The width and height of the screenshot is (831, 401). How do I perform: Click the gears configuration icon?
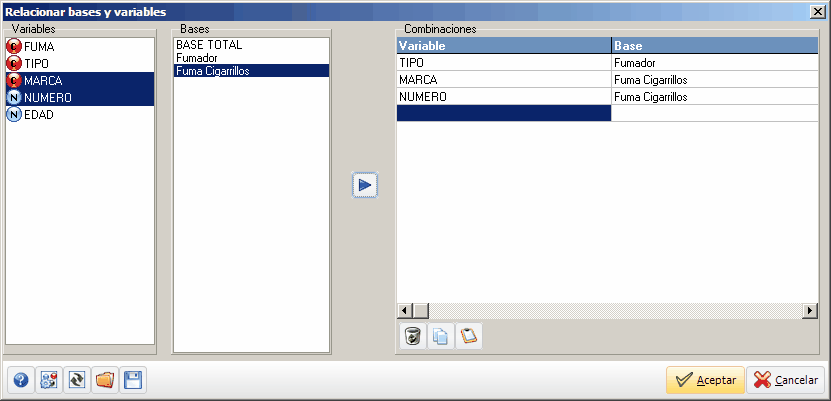(x=49, y=380)
